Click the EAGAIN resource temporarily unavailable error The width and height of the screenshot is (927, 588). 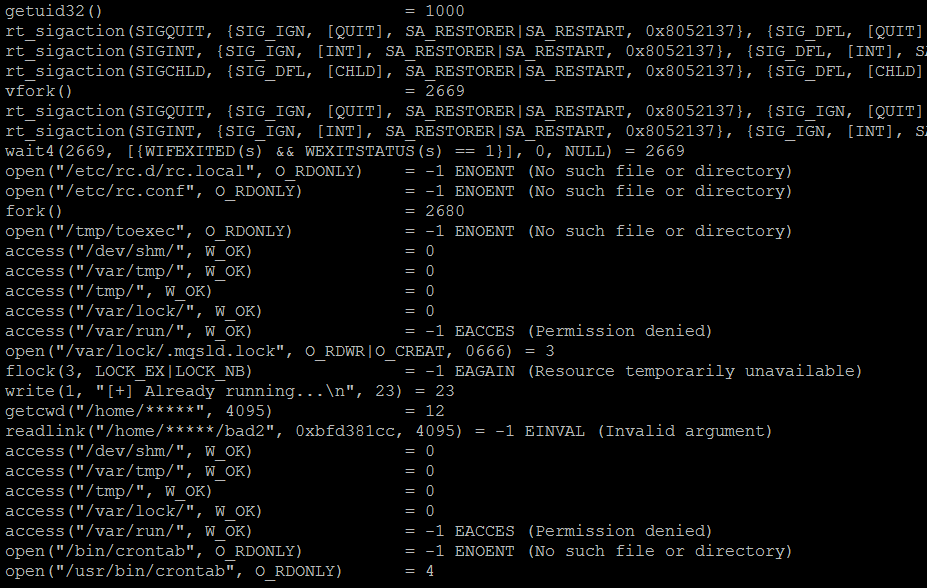pos(658,371)
